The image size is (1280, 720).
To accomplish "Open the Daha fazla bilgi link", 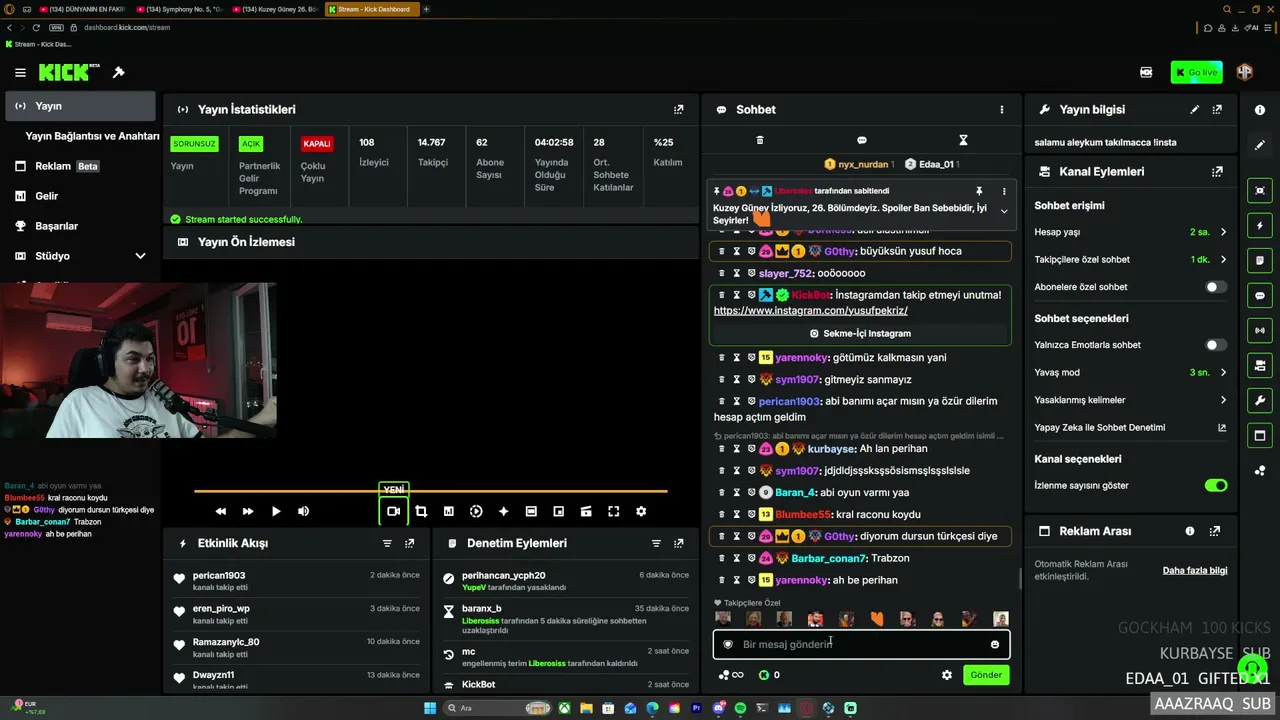I will (1195, 571).
